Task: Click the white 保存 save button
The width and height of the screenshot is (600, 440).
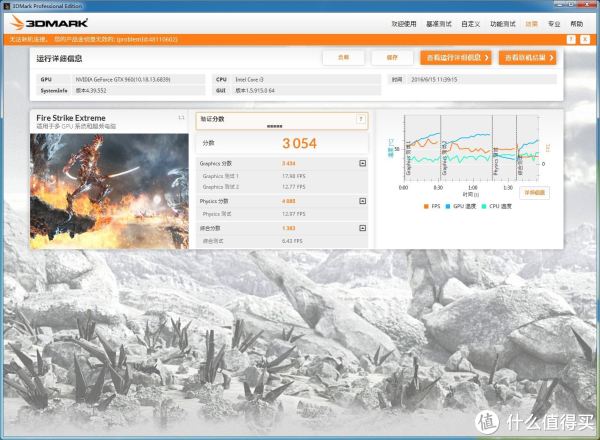Action: click(x=392, y=57)
